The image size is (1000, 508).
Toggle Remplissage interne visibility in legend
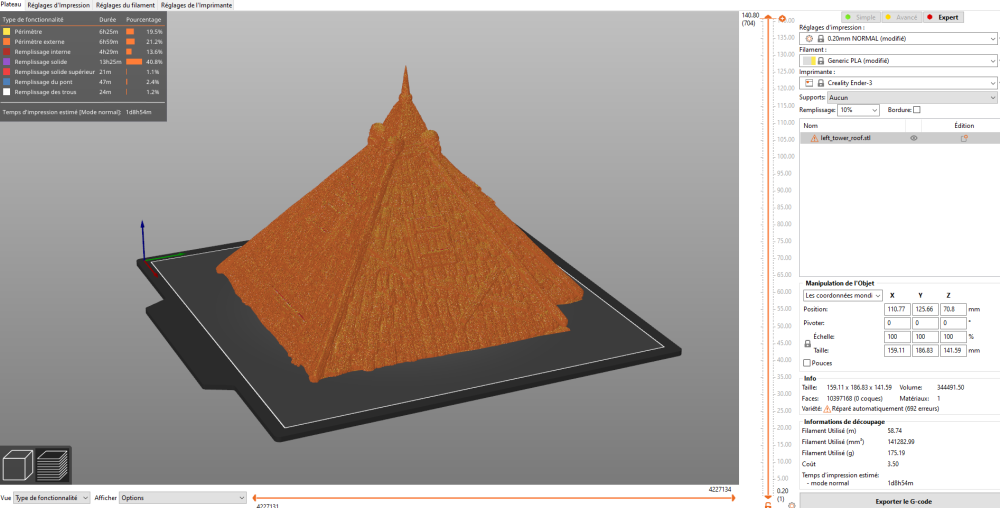[x=6, y=52]
